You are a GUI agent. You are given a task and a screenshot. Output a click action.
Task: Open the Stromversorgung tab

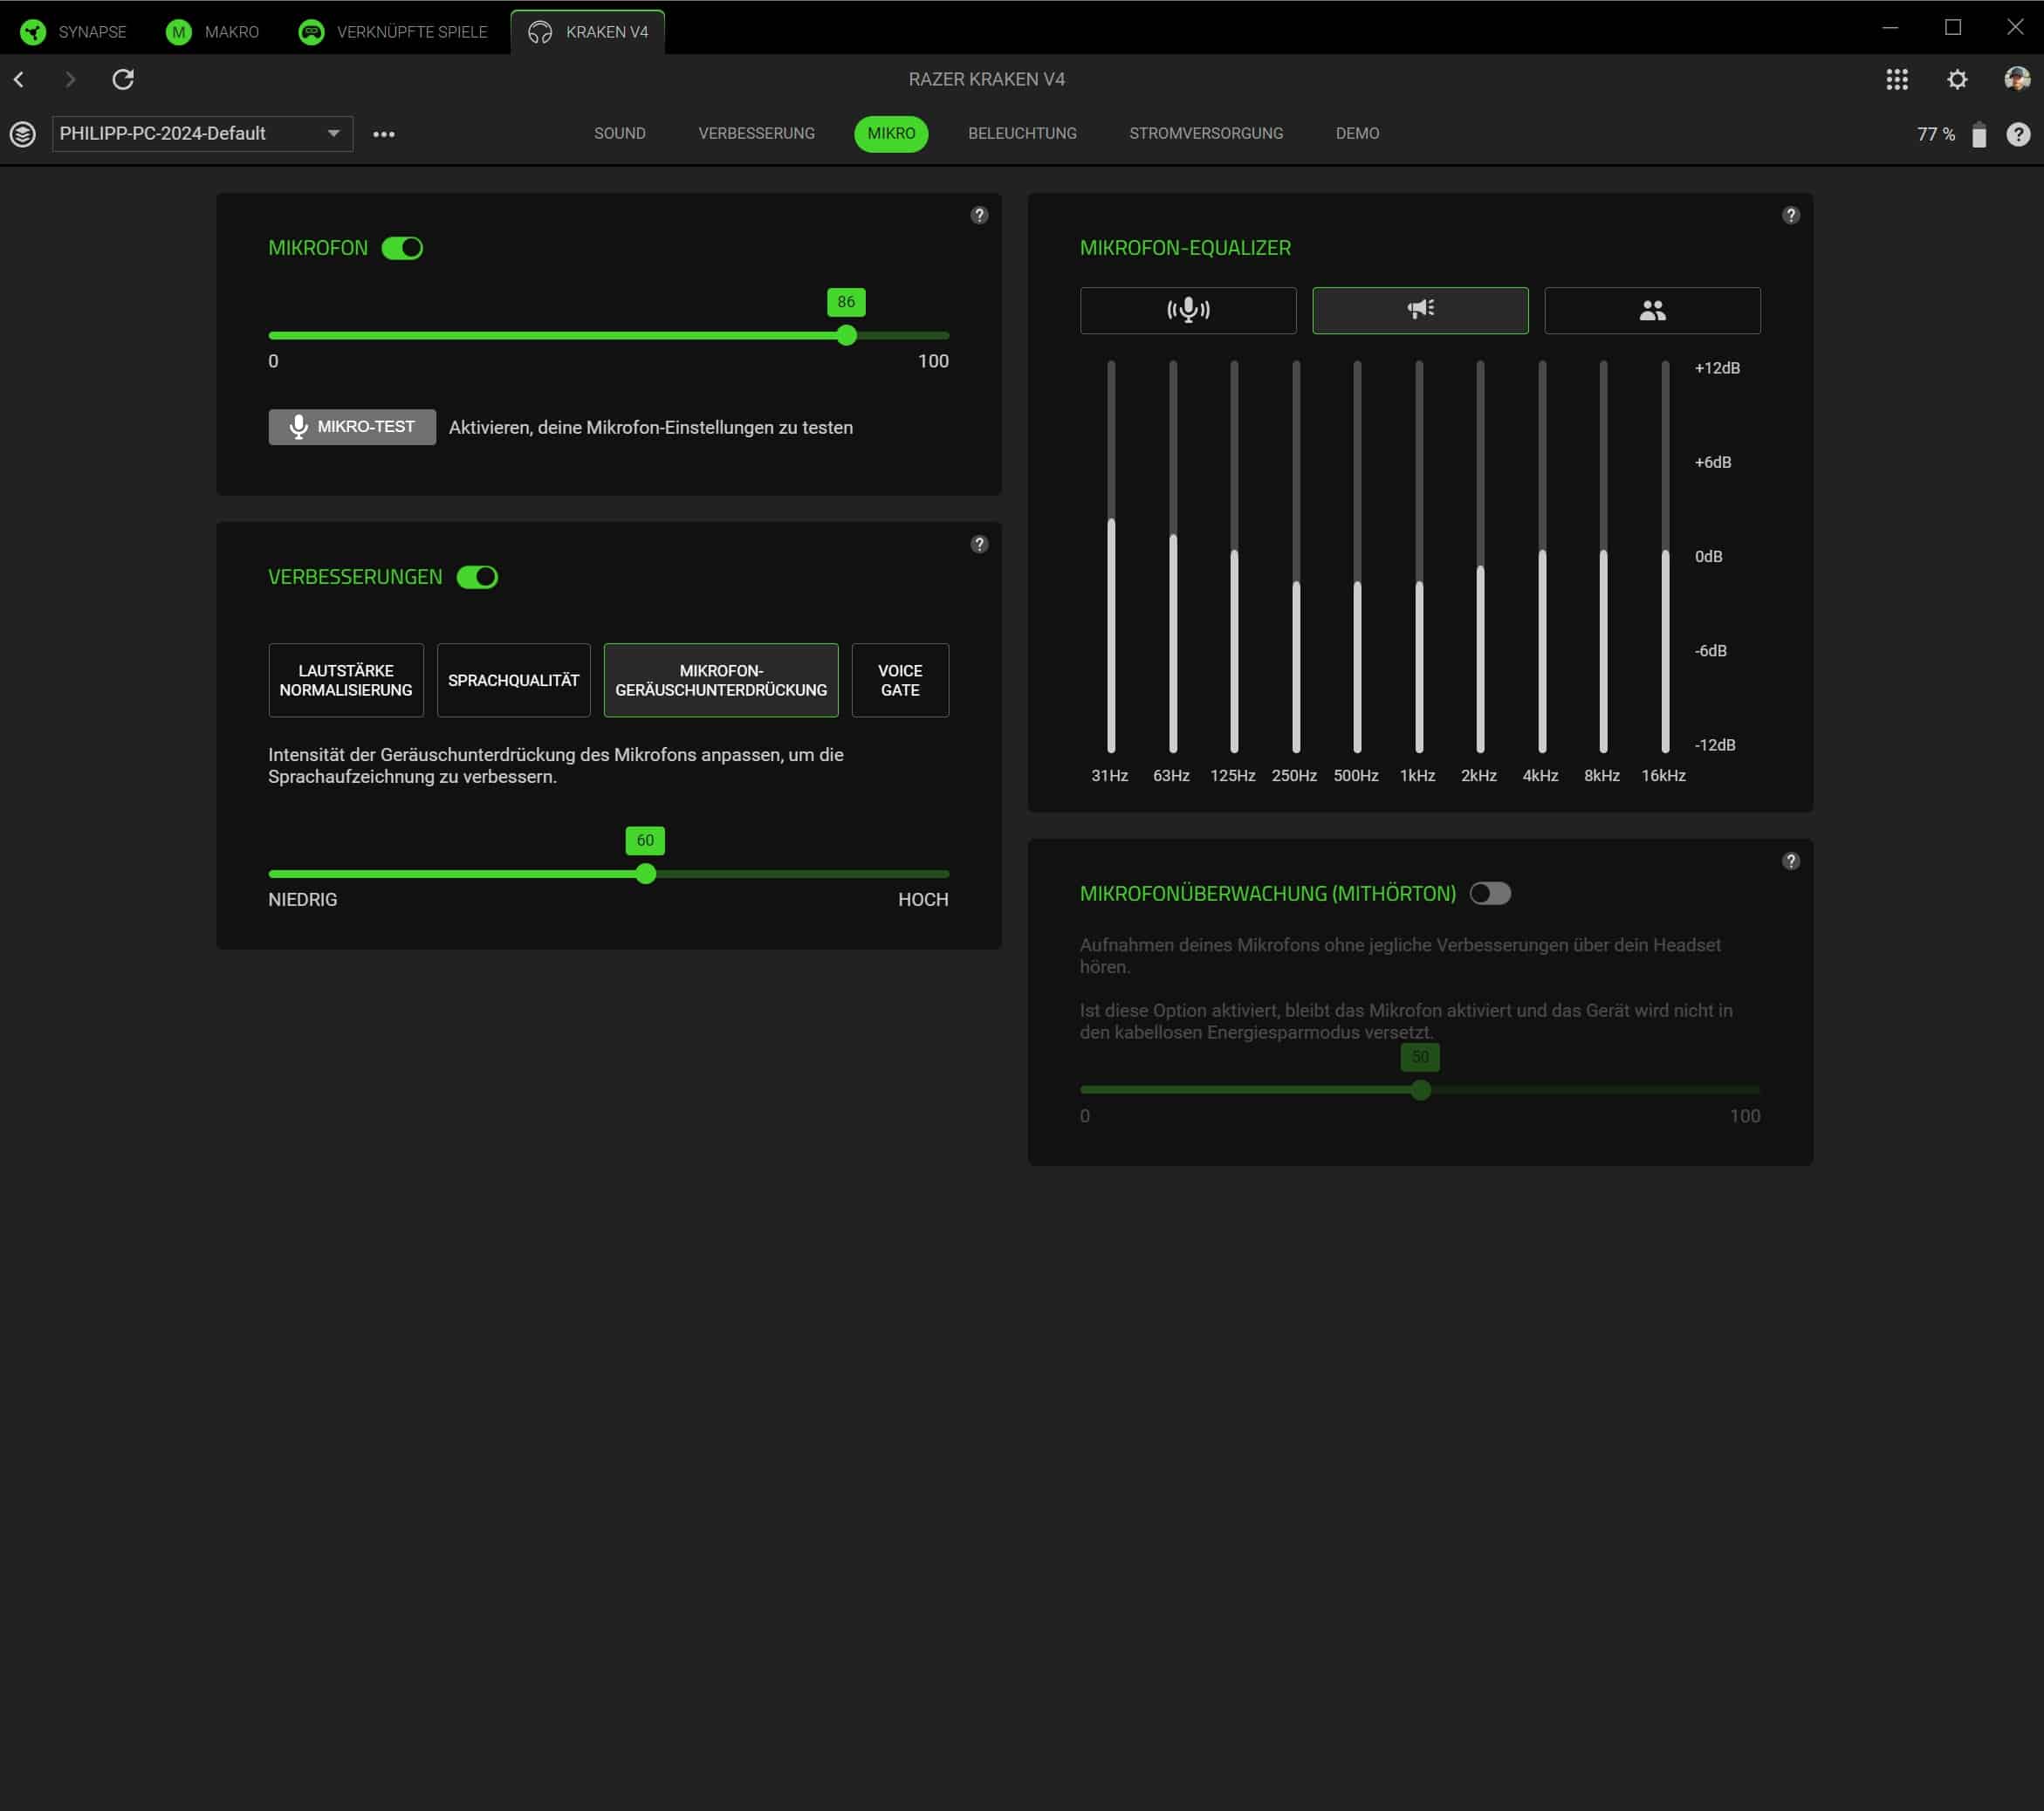pyautogui.click(x=1205, y=134)
